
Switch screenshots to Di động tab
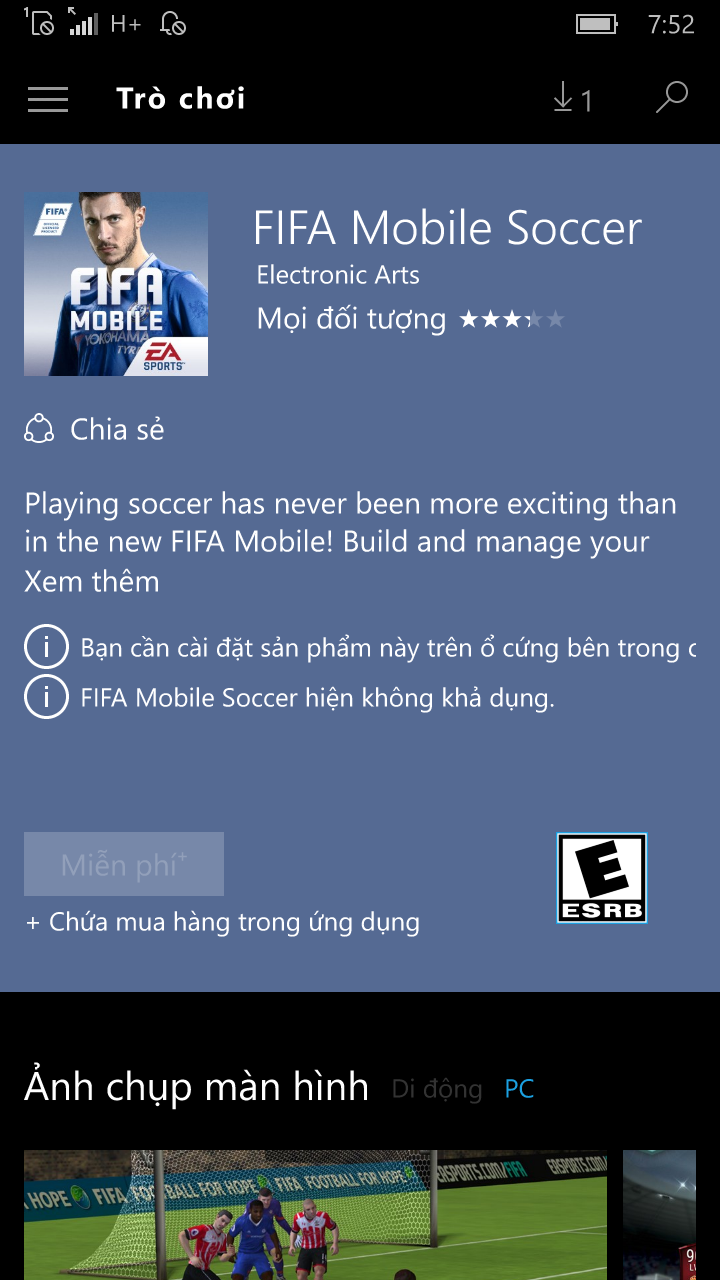coord(437,1089)
